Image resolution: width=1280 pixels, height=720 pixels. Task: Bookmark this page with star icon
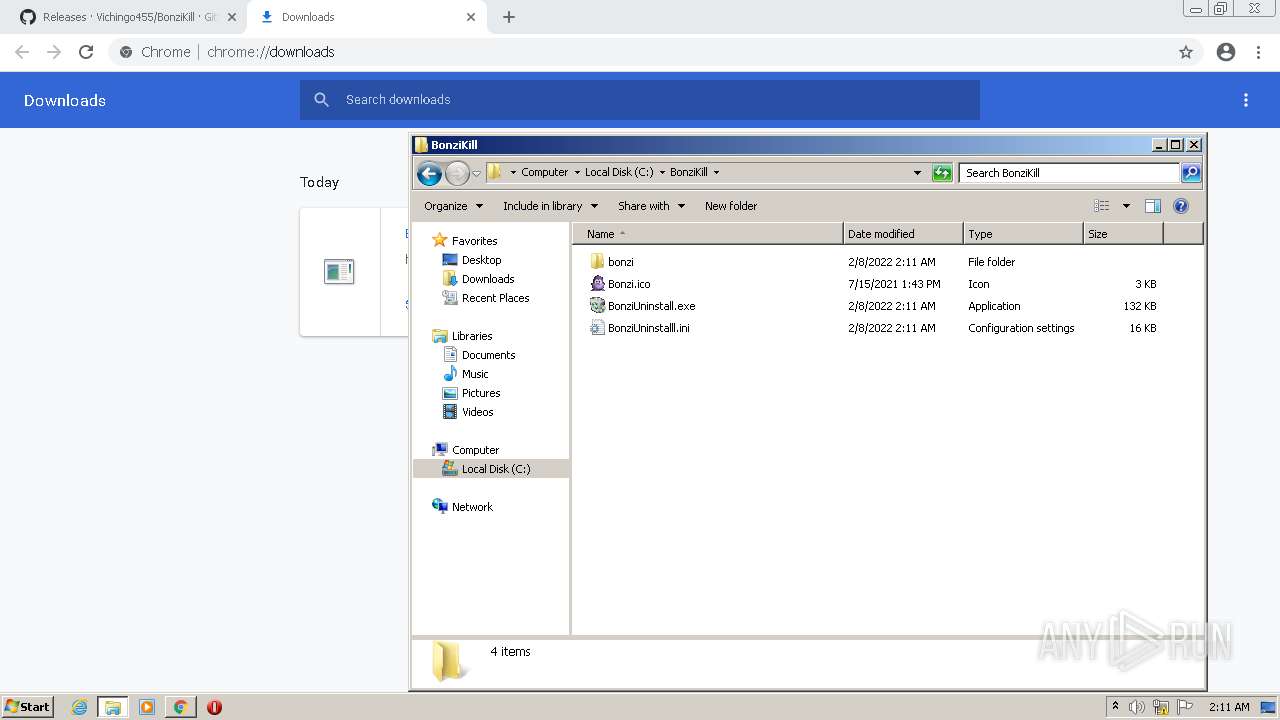tap(1186, 52)
